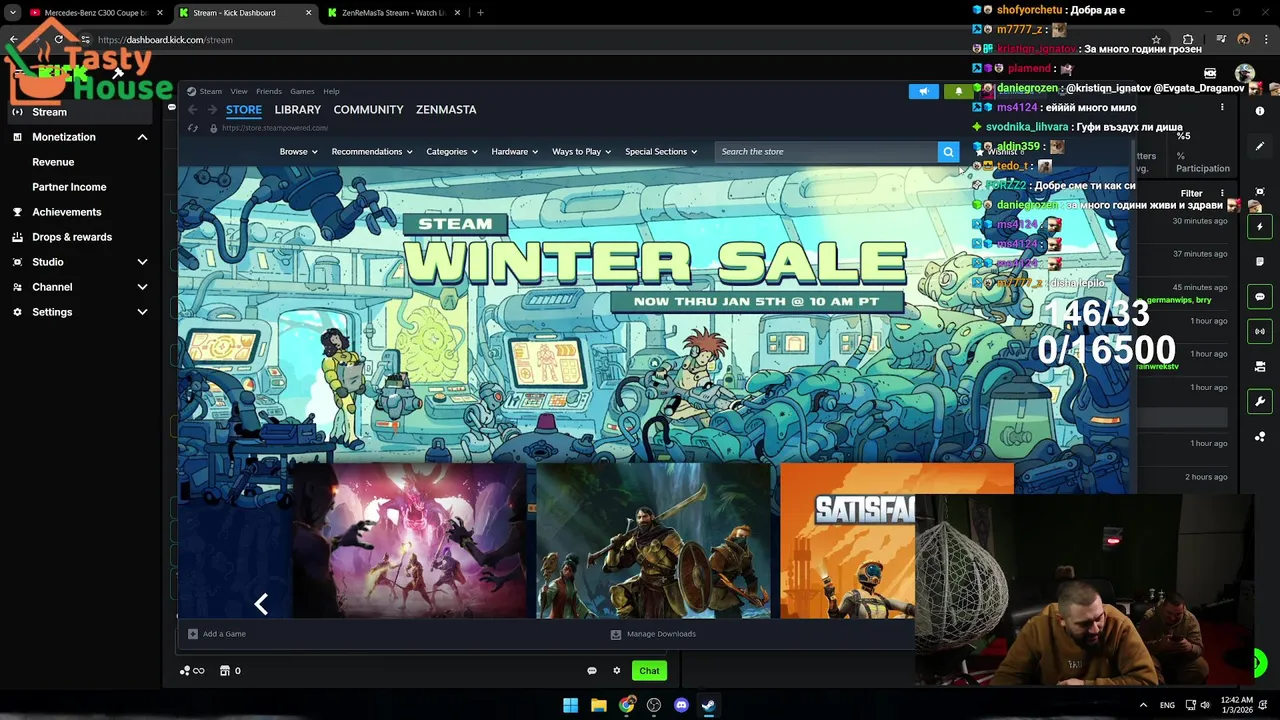Open the Games menu in Steam

pyautogui.click(x=302, y=91)
